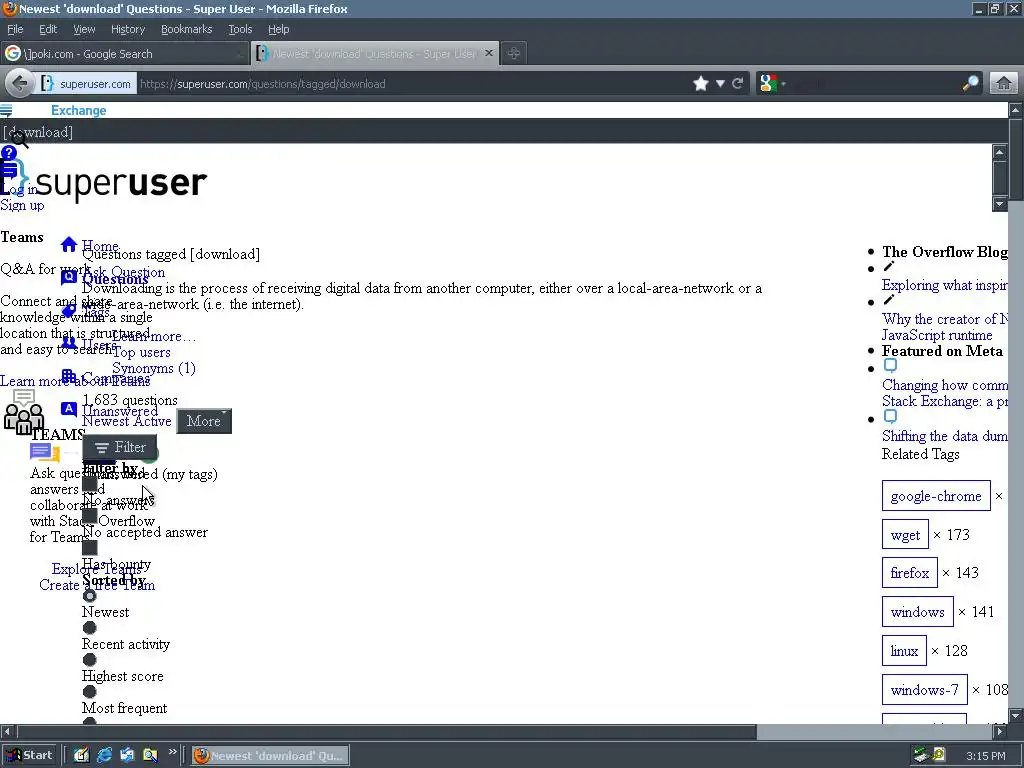Viewport: 1024px width, 768px height.
Task: Click the speech bubble icon by Shifting the data
Action: coord(890,417)
